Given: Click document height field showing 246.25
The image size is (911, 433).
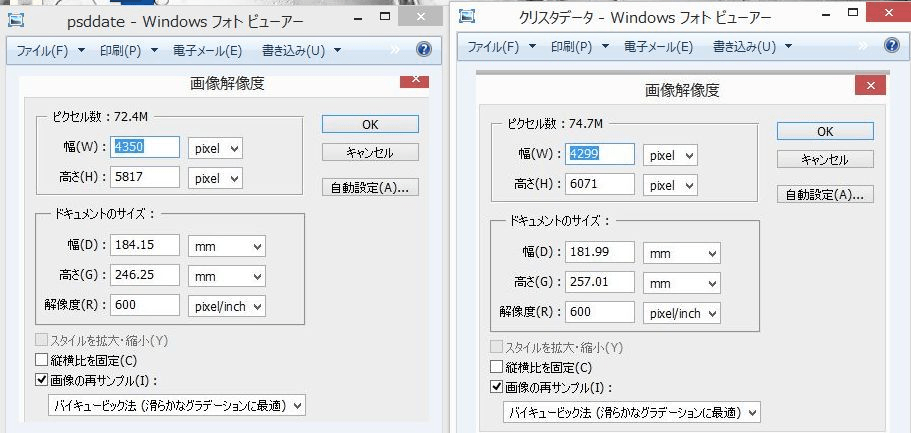Looking at the screenshot, I should click(x=145, y=275).
